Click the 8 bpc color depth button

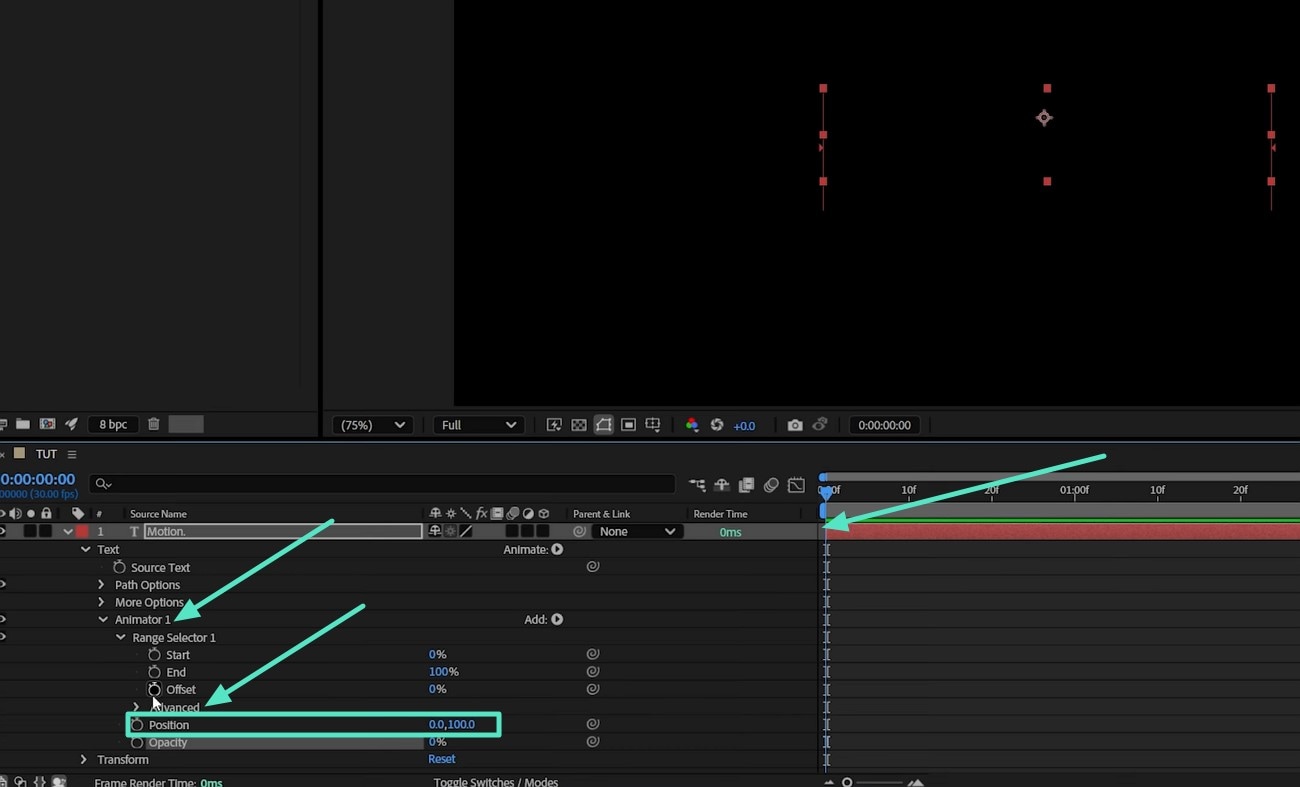point(112,424)
